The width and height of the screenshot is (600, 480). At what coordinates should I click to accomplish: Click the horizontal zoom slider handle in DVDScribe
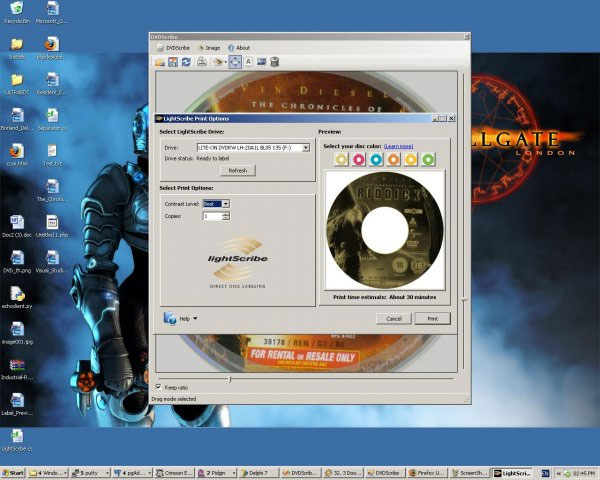click(x=230, y=379)
